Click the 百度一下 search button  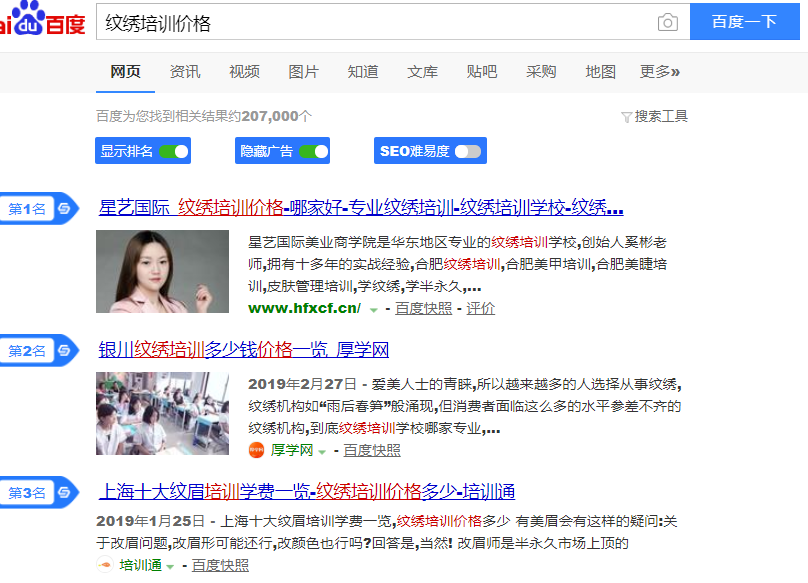[x=745, y=22]
